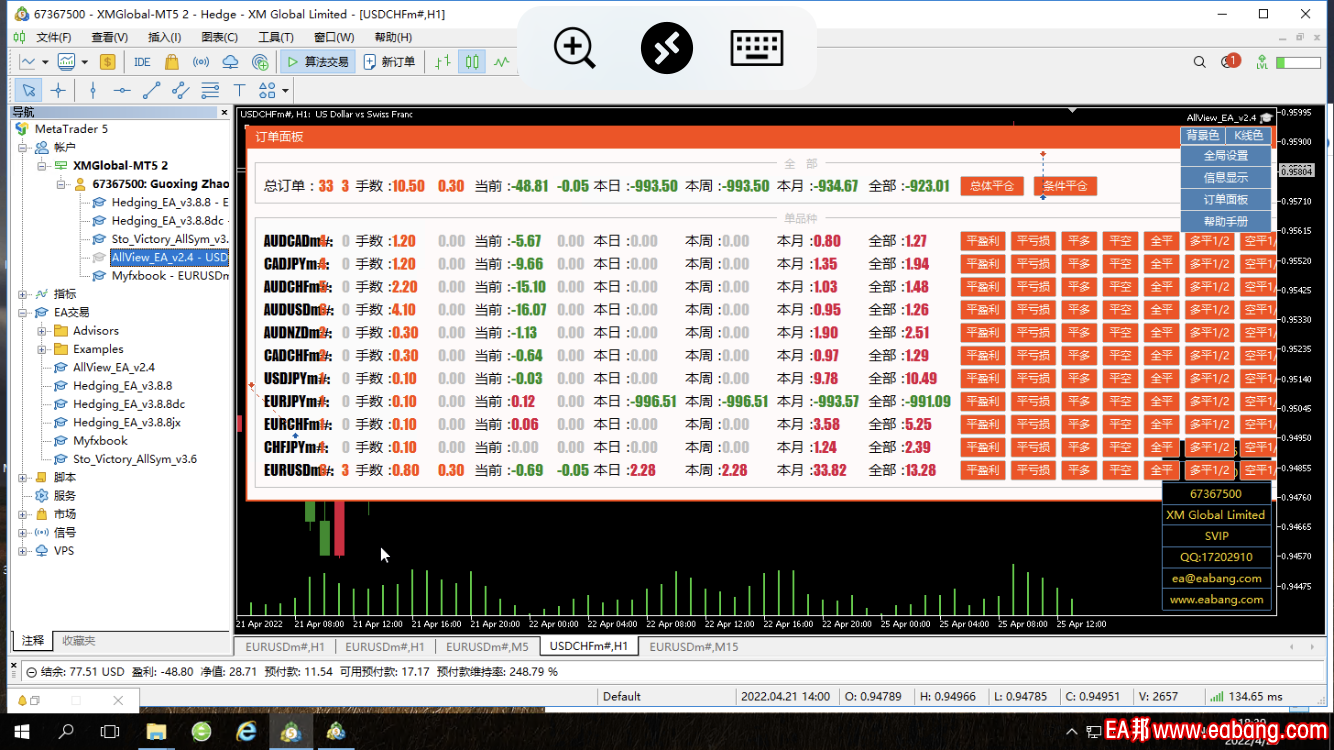This screenshot has width=1334, height=750.
Task: Select the text label tool
Action: (239, 90)
